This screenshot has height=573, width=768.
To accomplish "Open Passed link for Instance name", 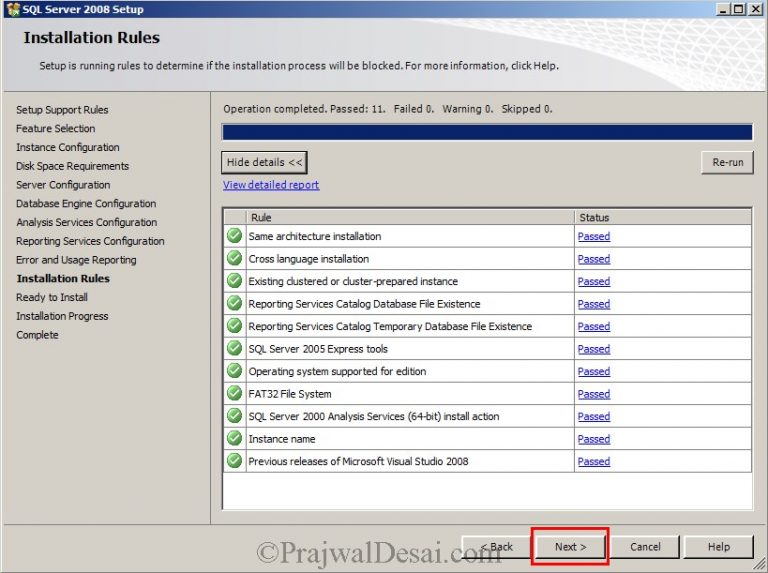I will click(594, 439).
